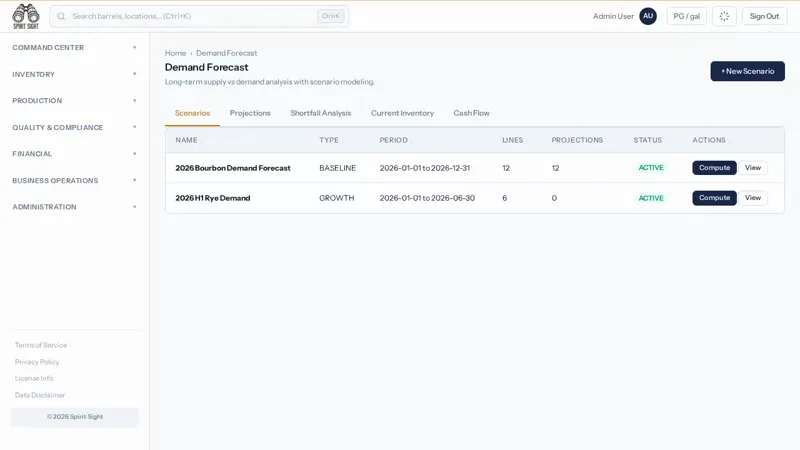
Task: Open the Data Disclaimer link
Action: 40,395
